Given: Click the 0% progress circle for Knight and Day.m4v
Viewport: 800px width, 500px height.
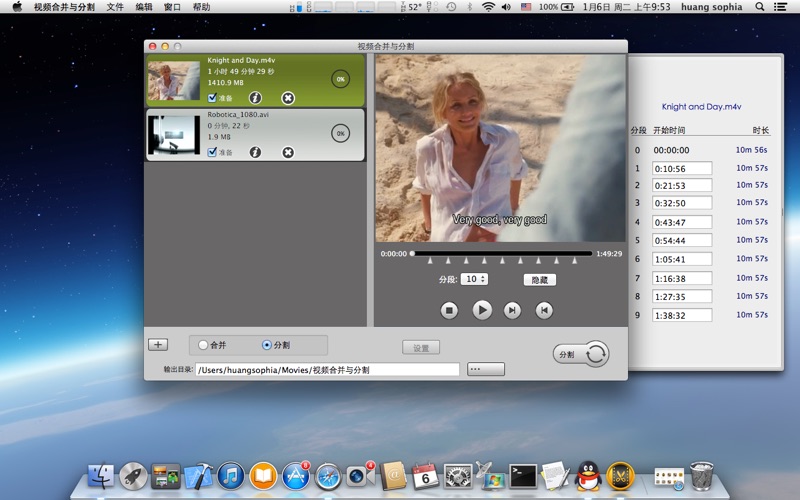Looking at the screenshot, I should [x=340, y=79].
